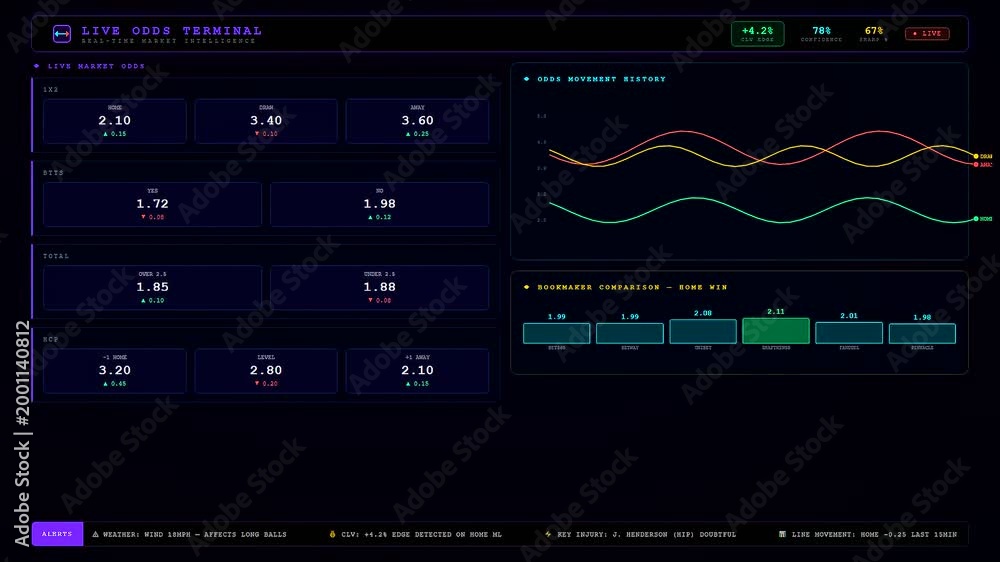Click the Weather wind 18mph alert text

(195, 535)
